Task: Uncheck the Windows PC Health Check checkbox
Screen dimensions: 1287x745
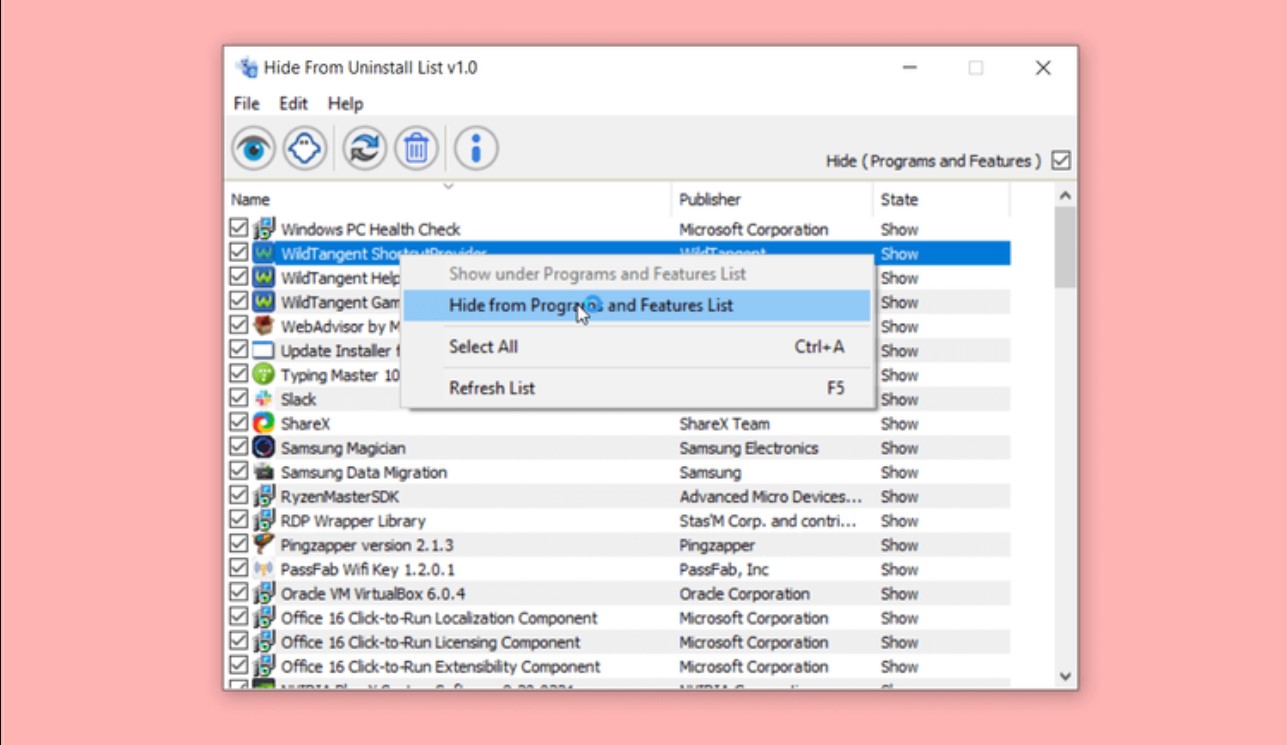Action: 238,228
